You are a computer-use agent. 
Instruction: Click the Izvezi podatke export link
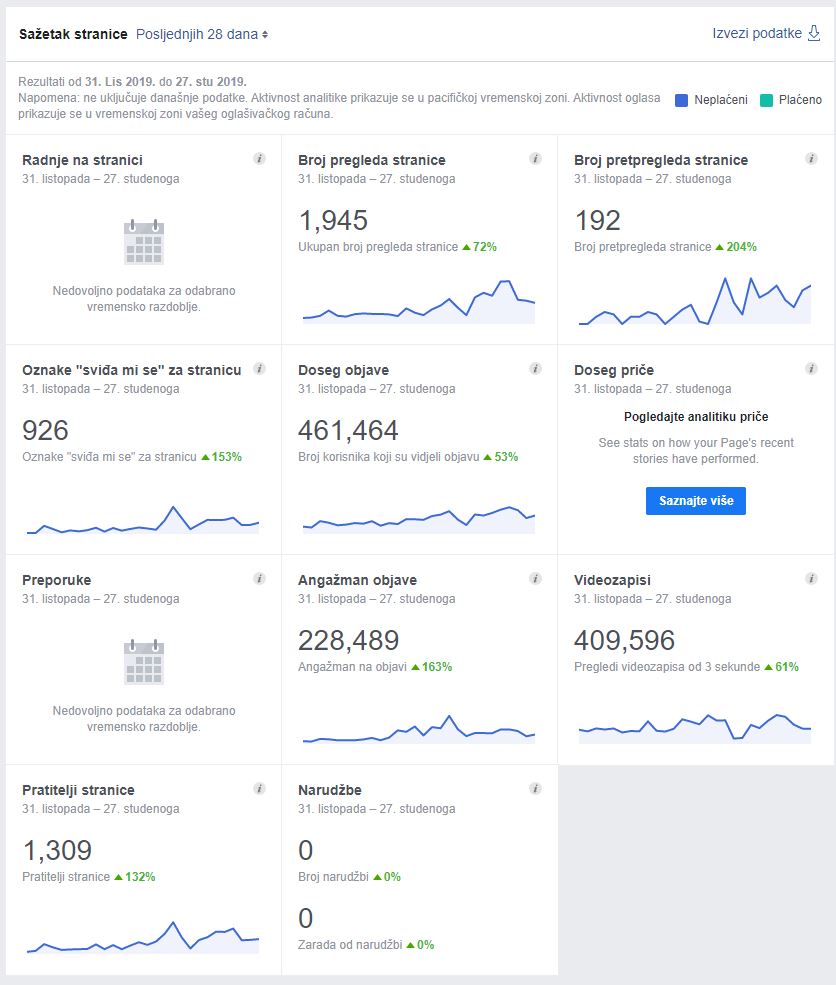click(757, 33)
